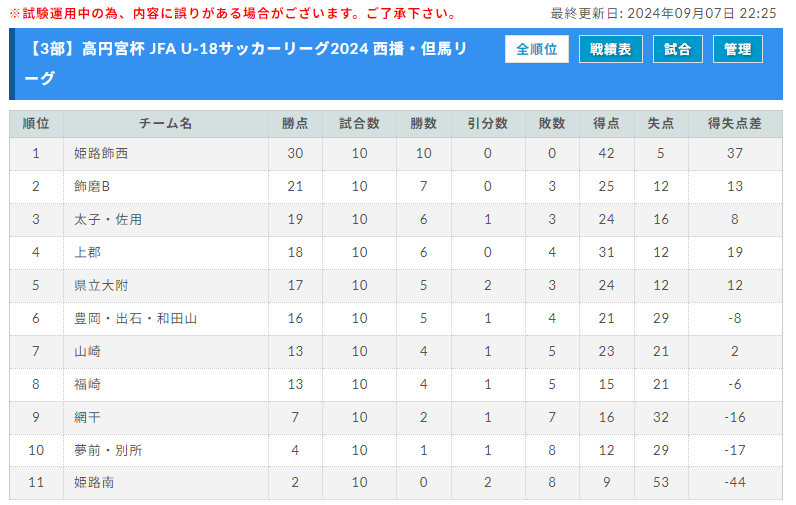
Task: Click team 網干 in standings
Action: [87, 417]
